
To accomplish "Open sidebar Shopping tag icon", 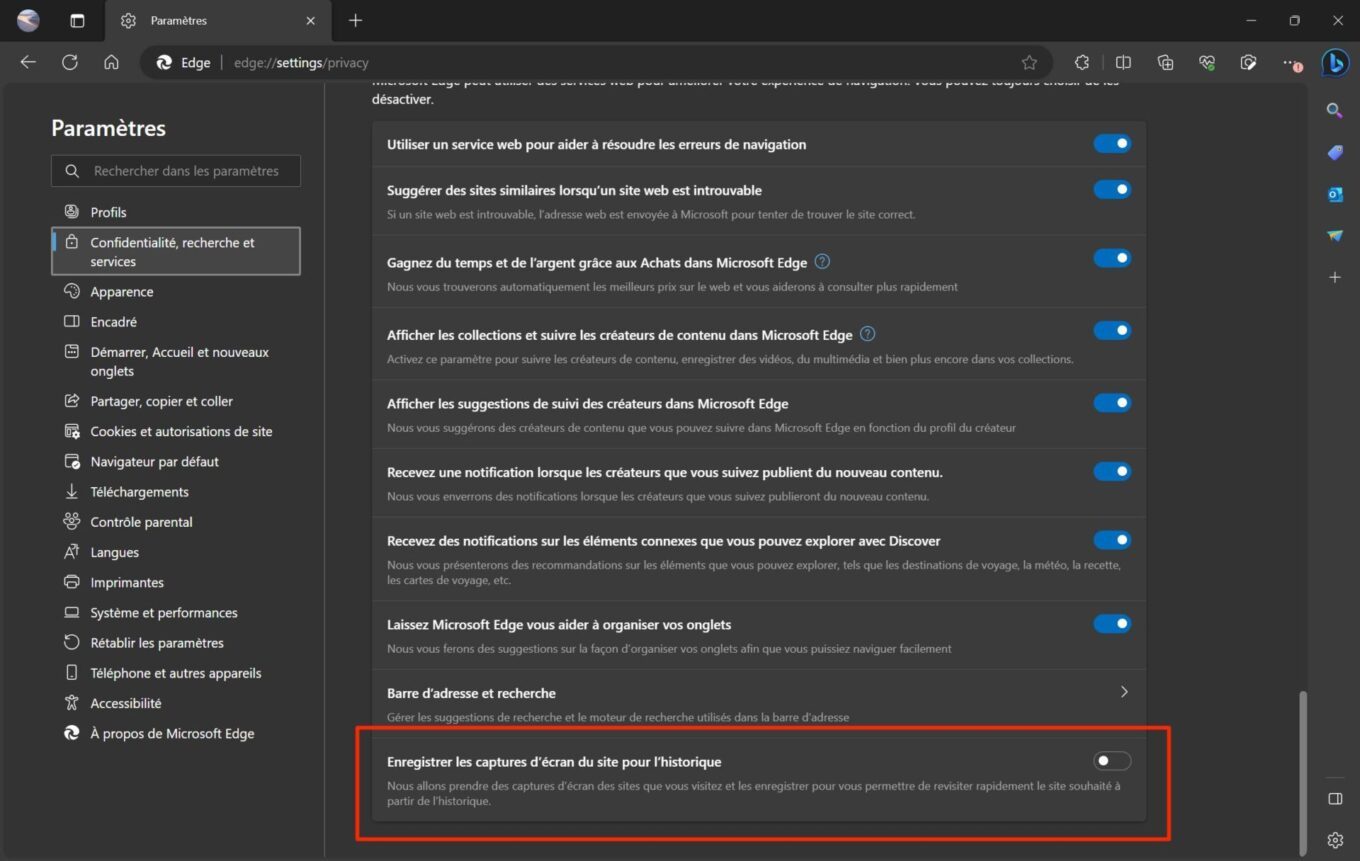I will (x=1334, y=152).
